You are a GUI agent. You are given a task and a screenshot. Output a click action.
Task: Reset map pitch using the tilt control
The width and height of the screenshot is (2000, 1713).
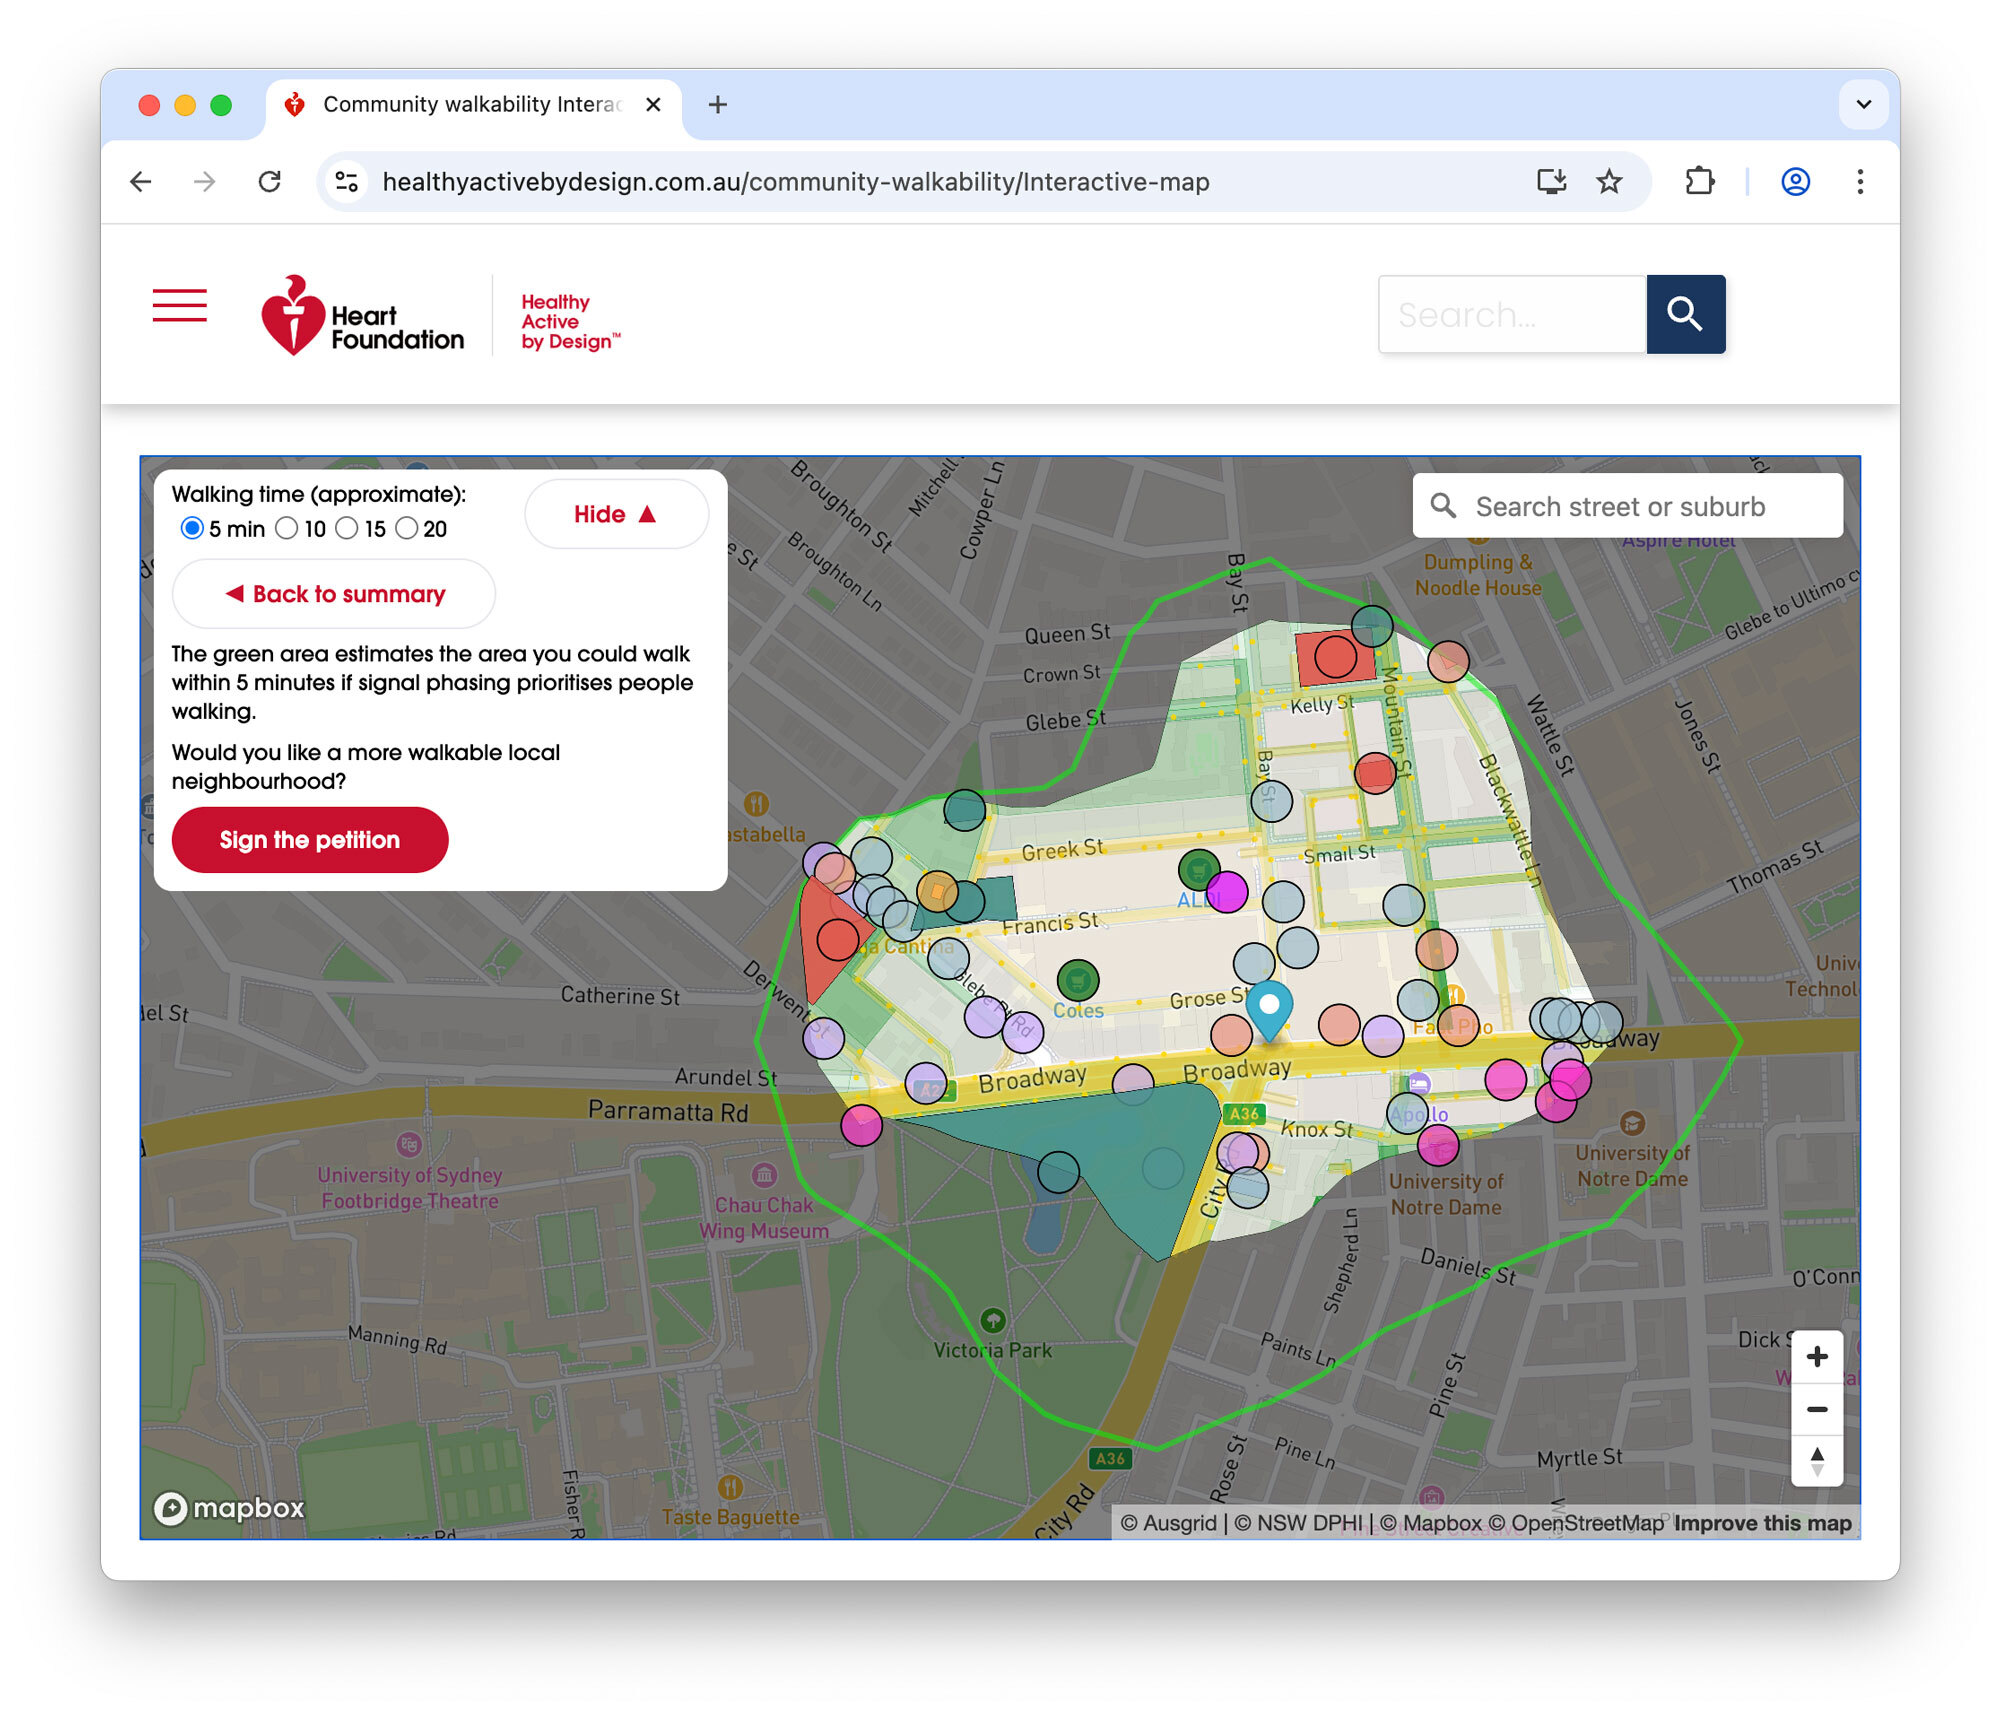point(1817,1461)
